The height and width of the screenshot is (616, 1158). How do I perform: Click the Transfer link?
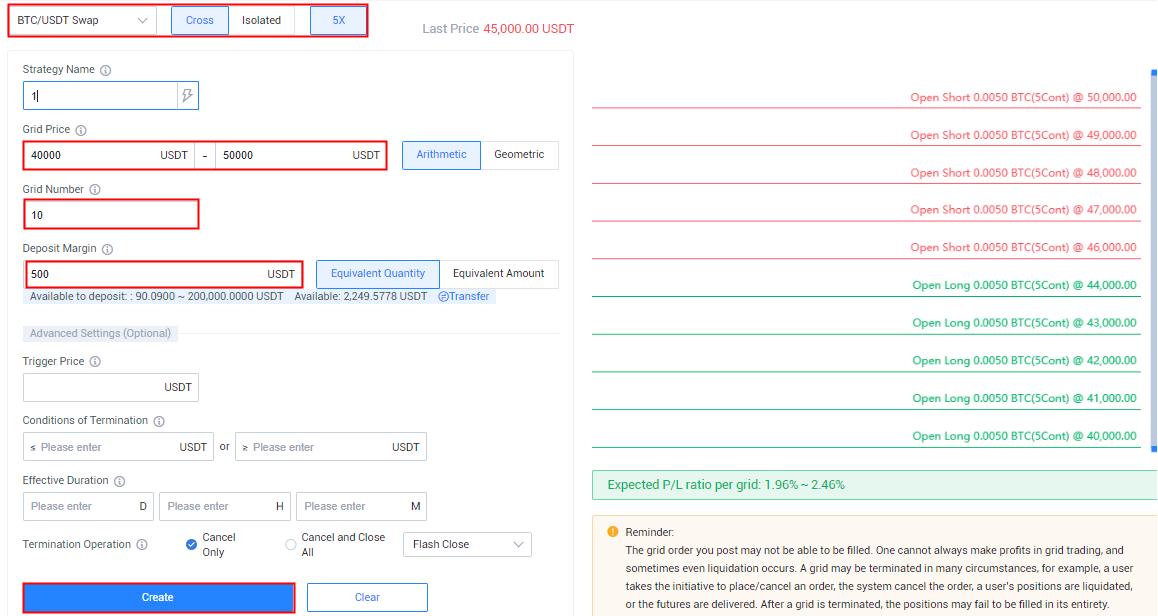pyautogui.click(x=464, y=296)
